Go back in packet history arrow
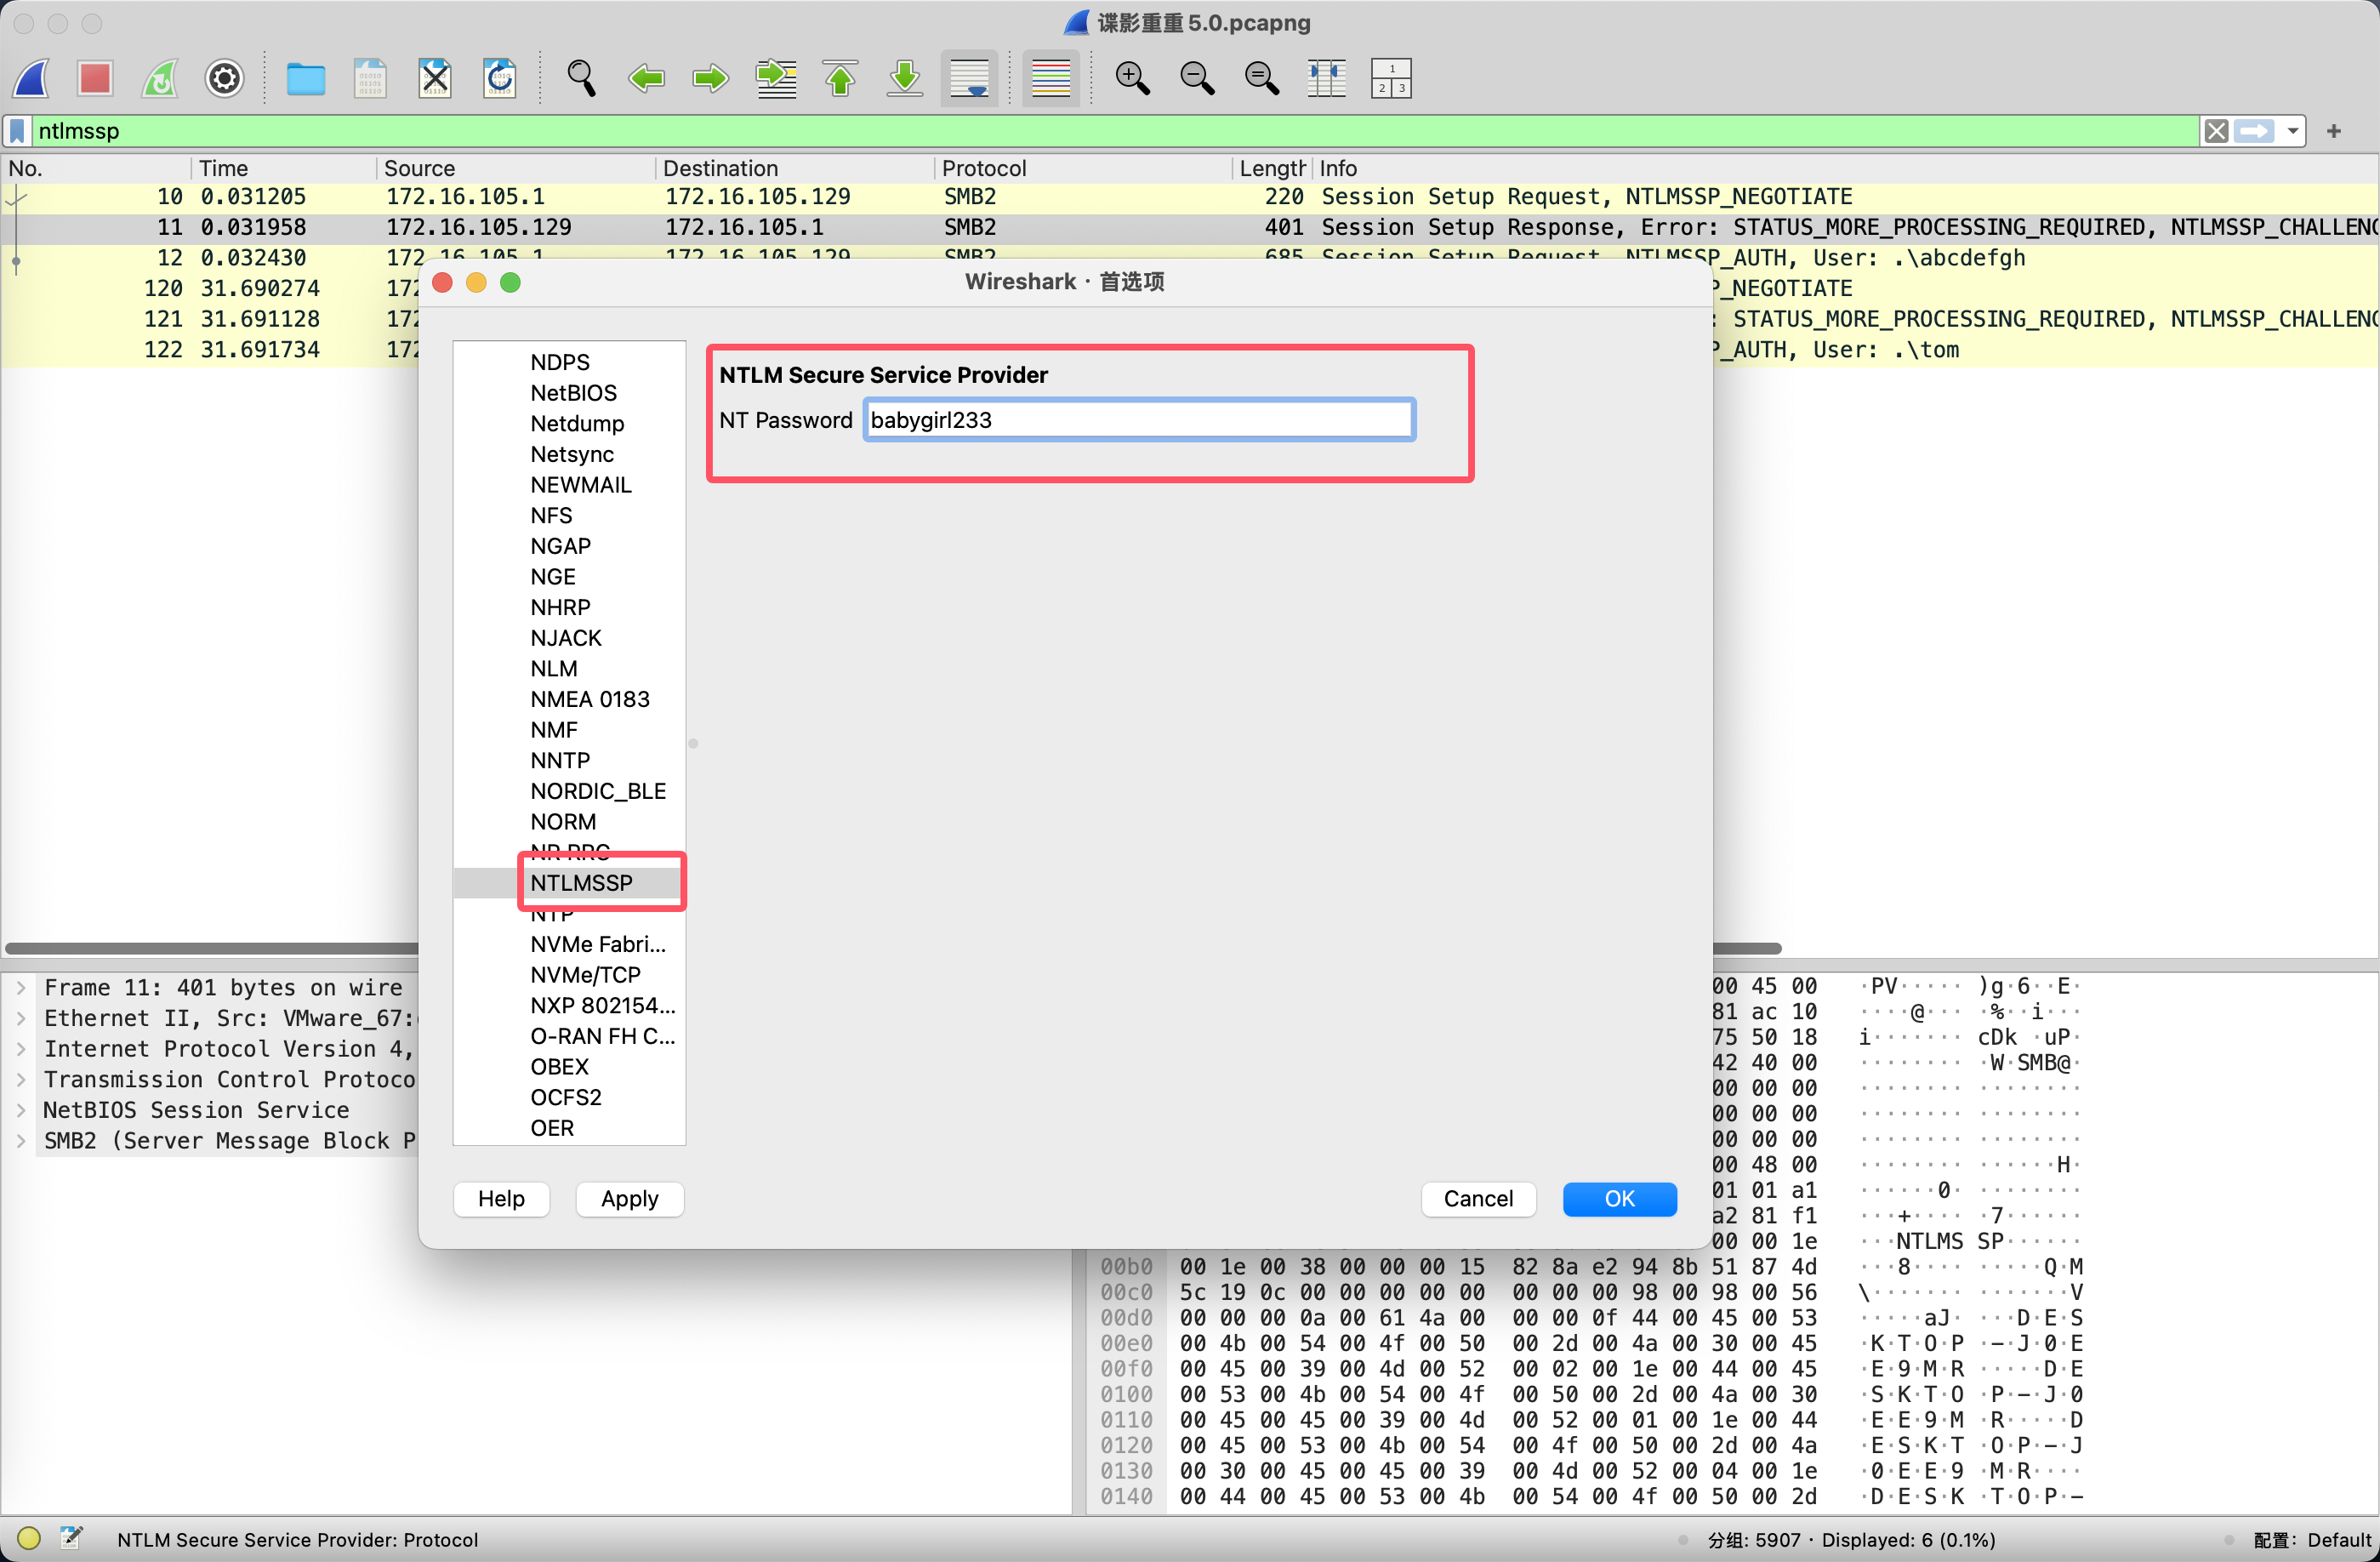The image size is (2380, 1562). 646,78
